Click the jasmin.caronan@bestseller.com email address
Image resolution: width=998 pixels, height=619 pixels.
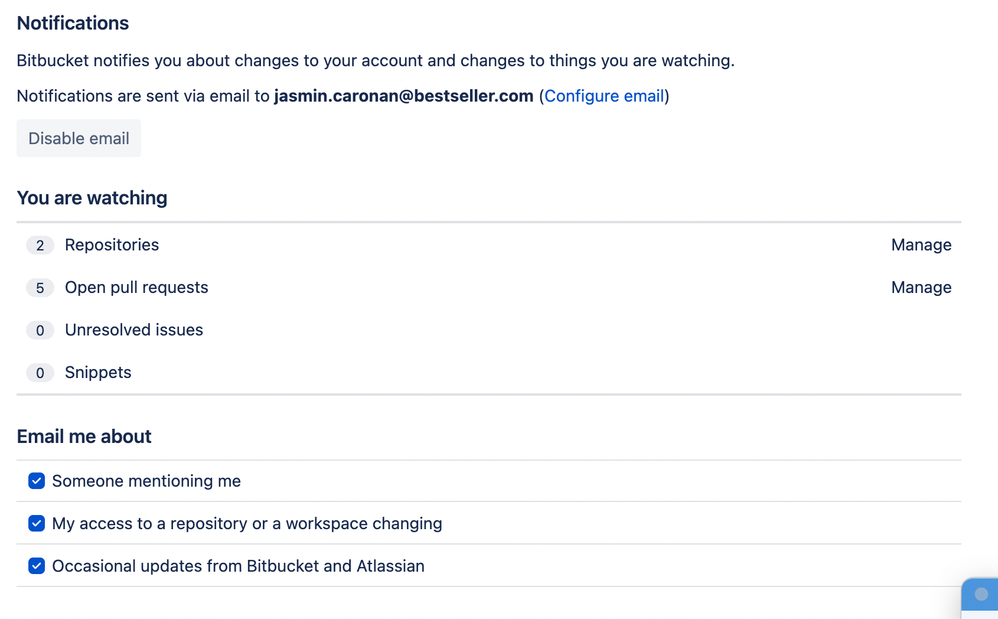404,96
